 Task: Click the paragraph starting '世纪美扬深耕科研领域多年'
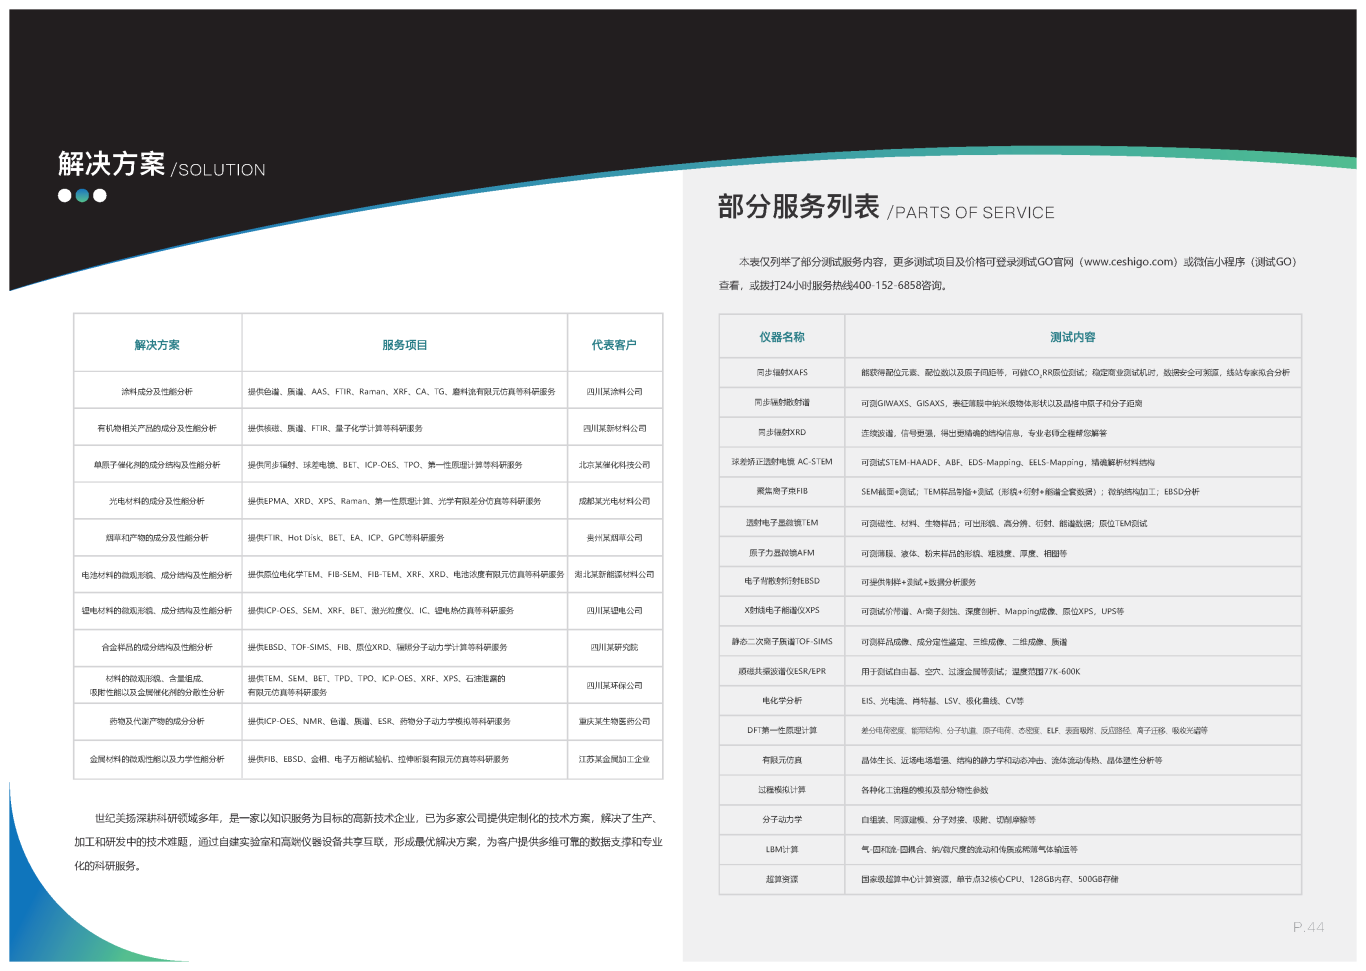click(x=368, y=842)
